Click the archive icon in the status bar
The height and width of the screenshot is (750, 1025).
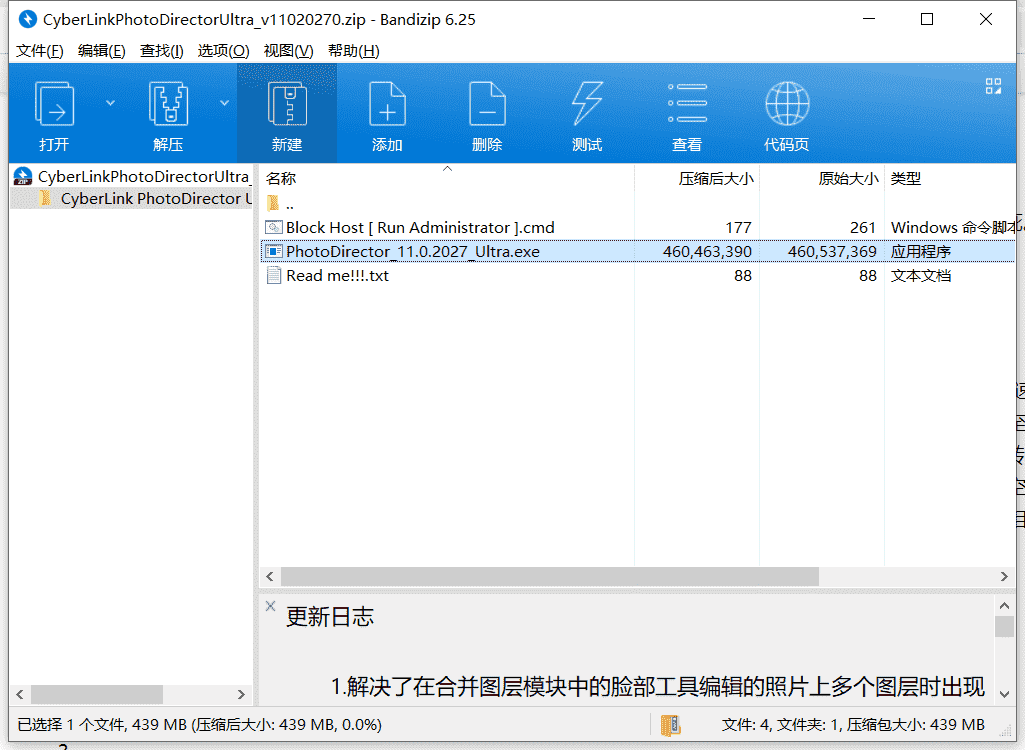(670, 724)
